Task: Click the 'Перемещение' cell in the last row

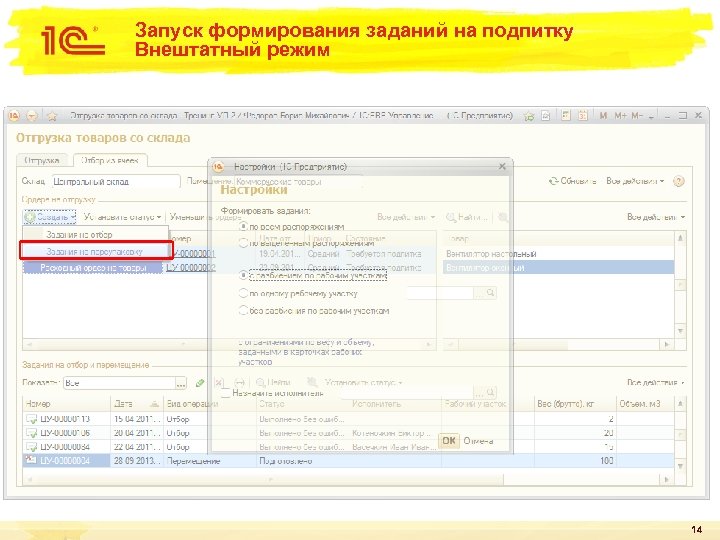Action: 209,461
